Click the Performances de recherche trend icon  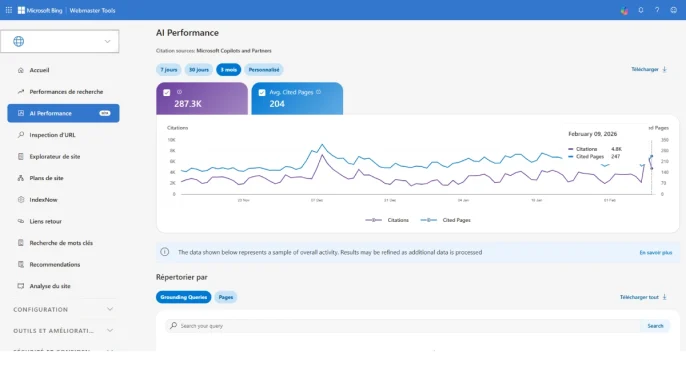(x=21, y=91)
